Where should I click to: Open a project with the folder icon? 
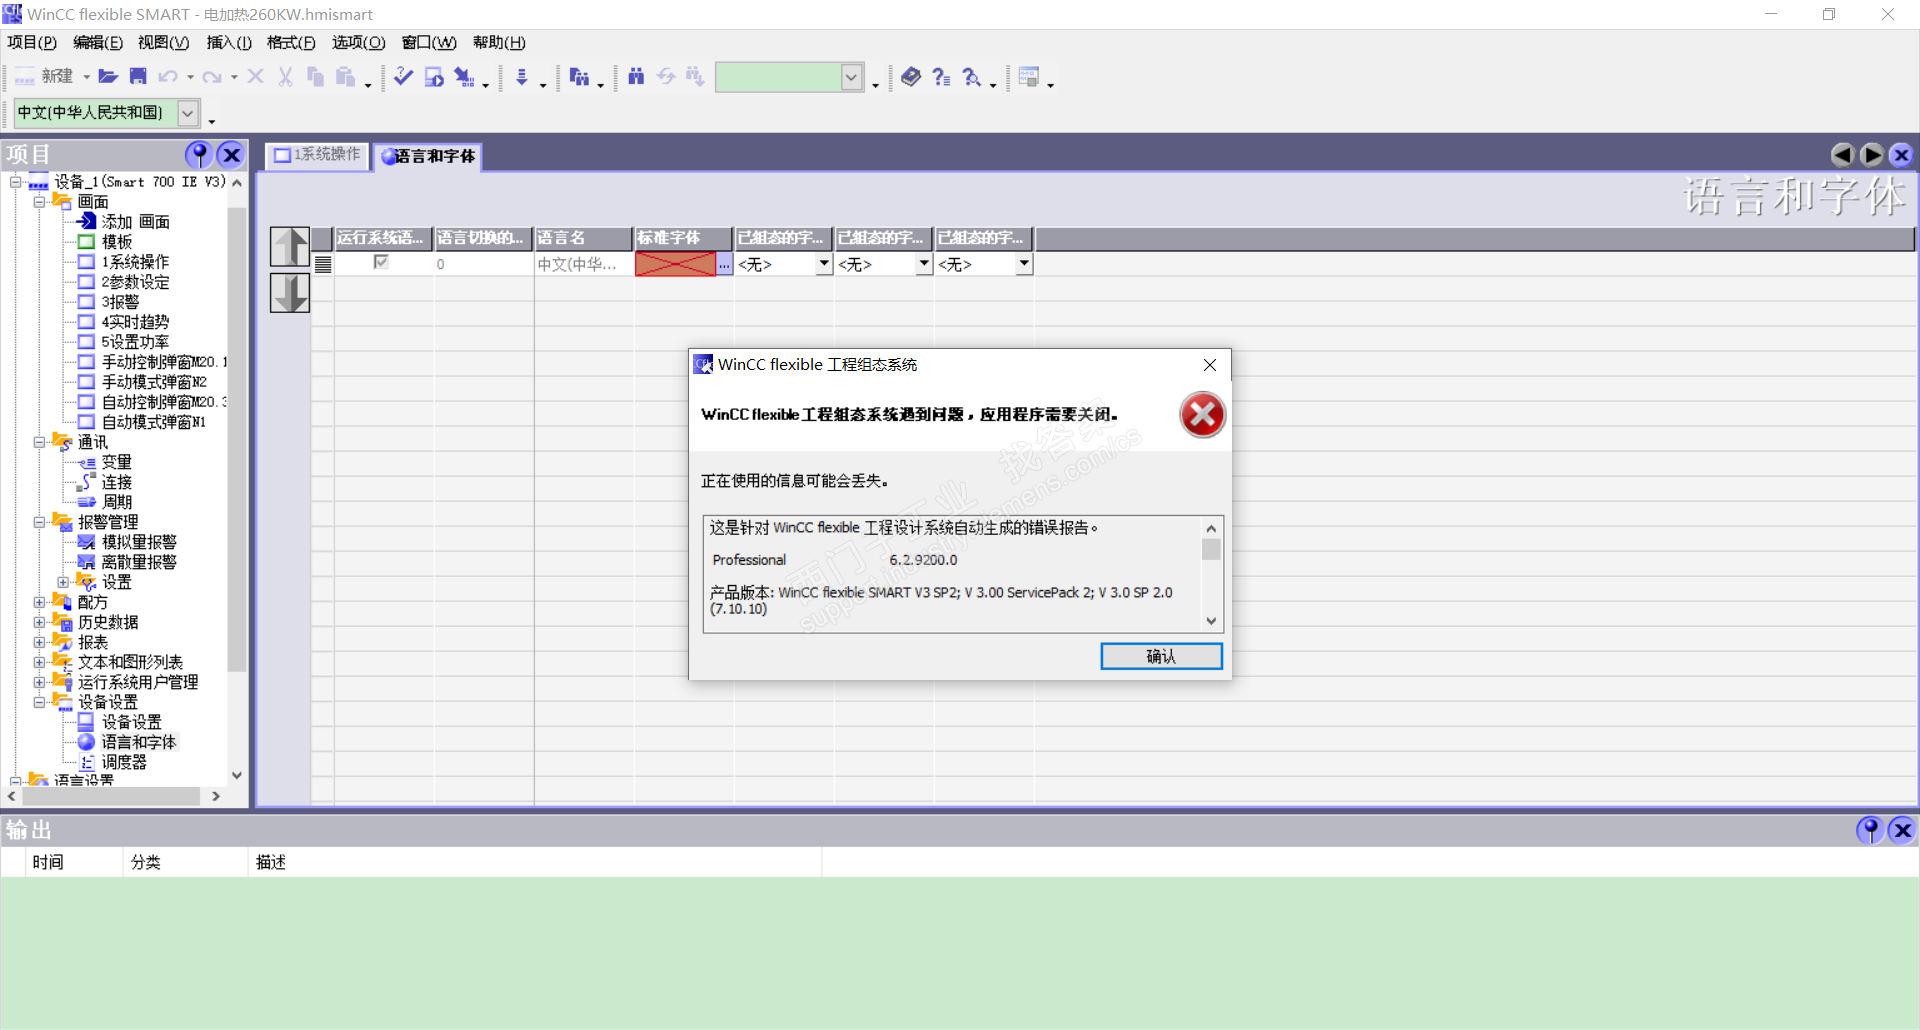108,77
